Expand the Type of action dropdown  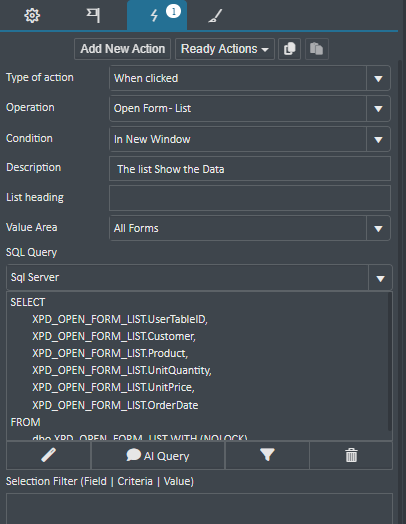click(x=250, y=78)
